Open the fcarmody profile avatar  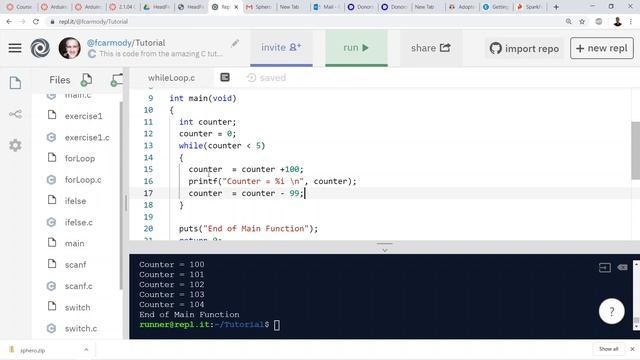click(x=69, y=48)
